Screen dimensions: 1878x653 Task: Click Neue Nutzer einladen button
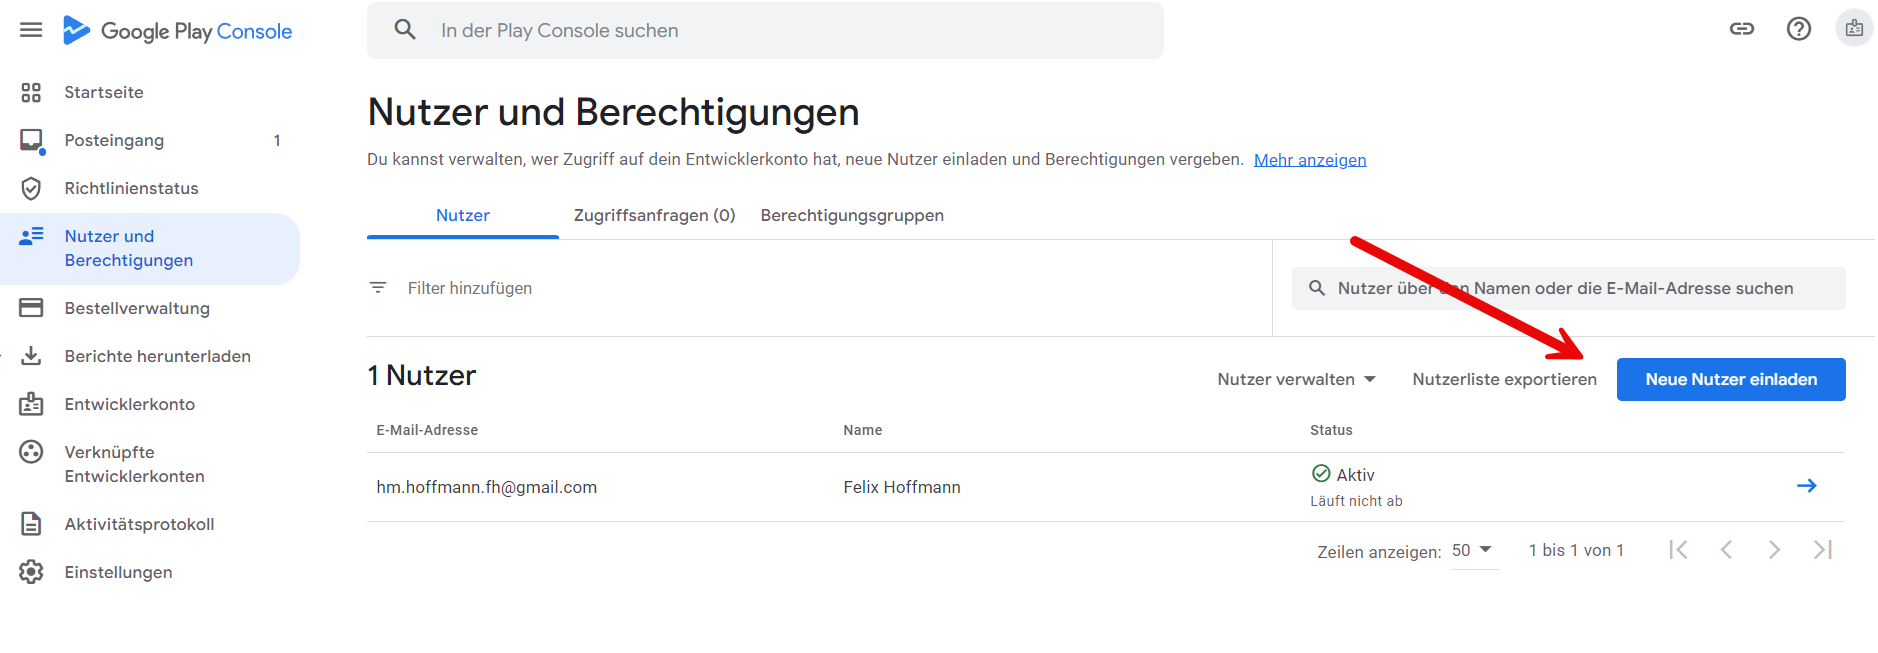coord(1731,380)
